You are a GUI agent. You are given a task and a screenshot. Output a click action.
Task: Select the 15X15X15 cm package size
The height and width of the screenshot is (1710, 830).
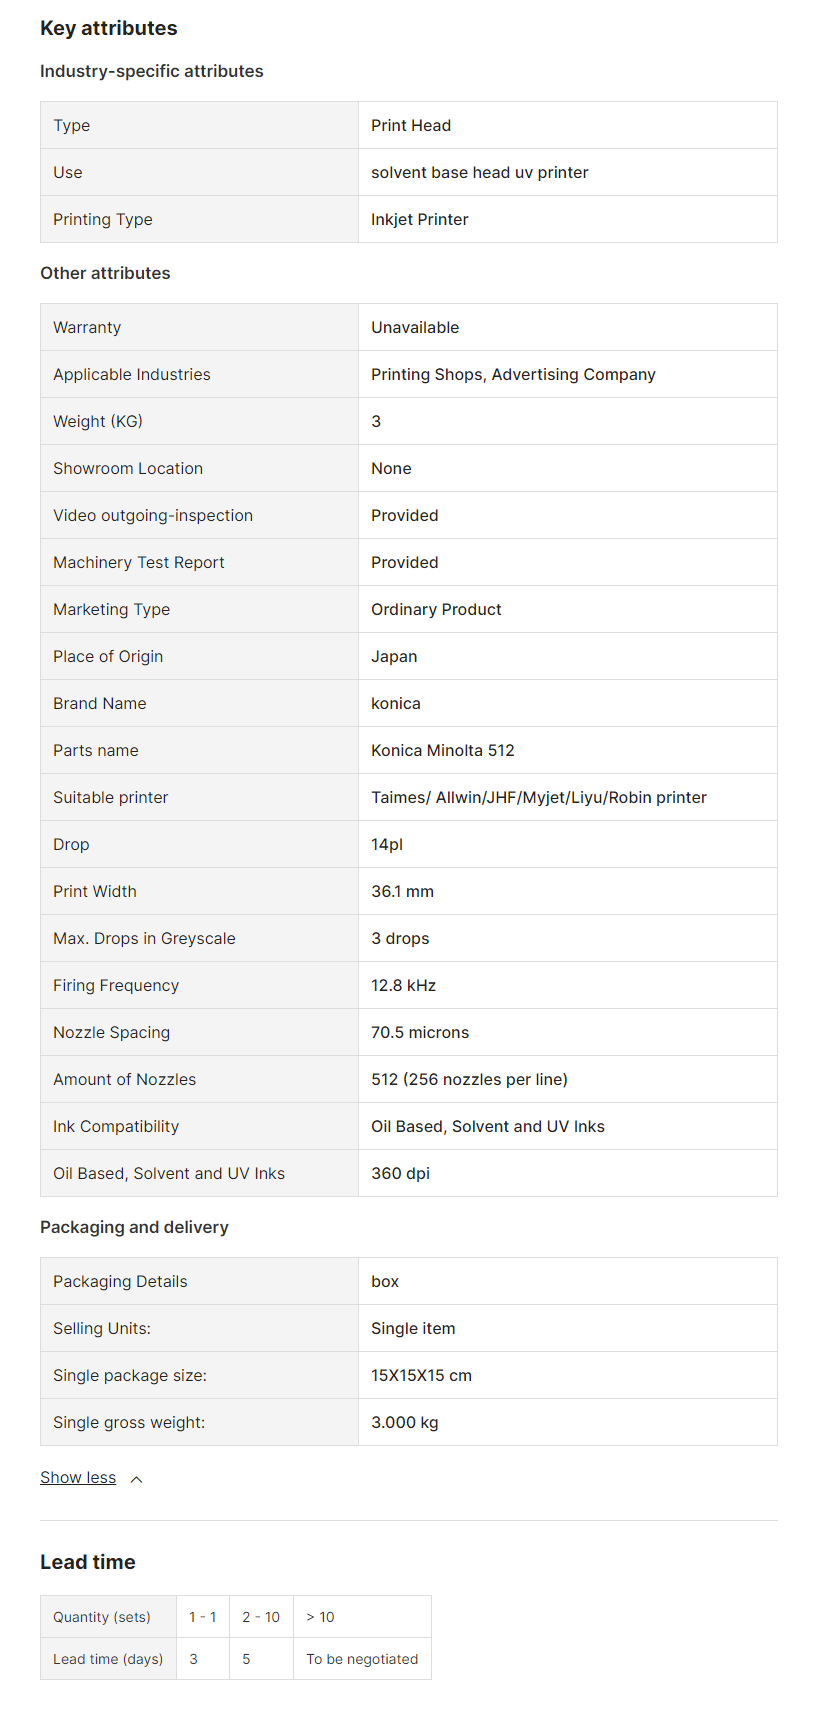click(x=421, y=1375)
